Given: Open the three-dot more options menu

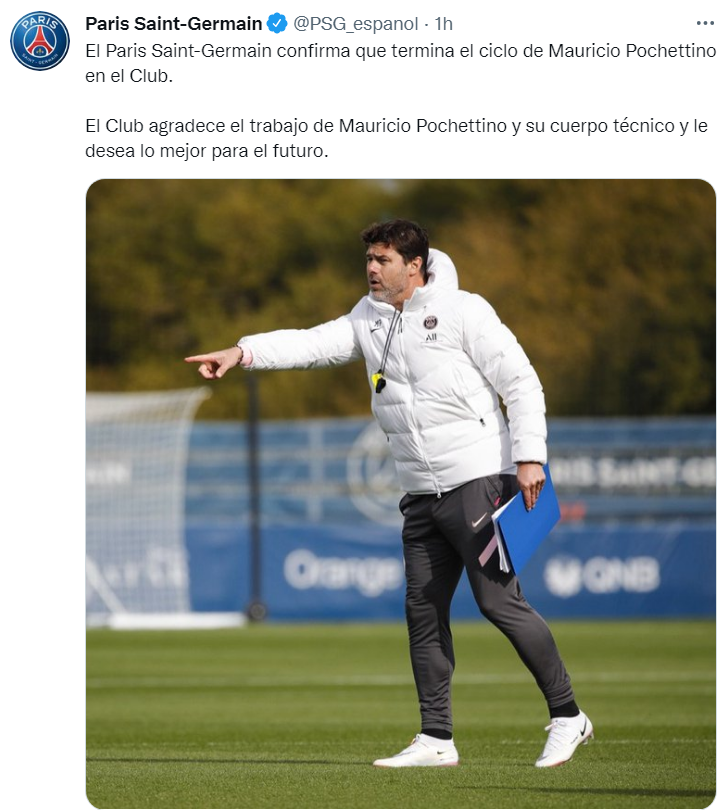Looking at the screenshot, I should coord(705,23).
